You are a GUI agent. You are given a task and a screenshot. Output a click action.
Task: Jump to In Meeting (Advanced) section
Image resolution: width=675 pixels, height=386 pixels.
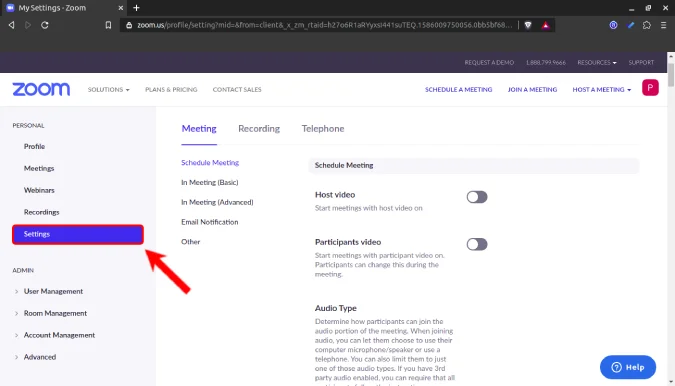pos(217,202)
